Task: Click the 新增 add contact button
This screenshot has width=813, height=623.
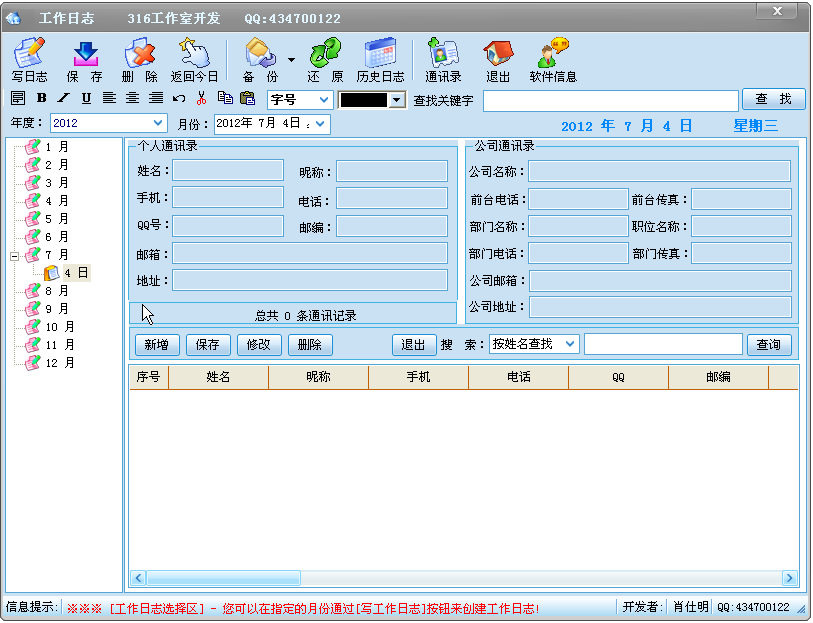Action: pos(158,344)
